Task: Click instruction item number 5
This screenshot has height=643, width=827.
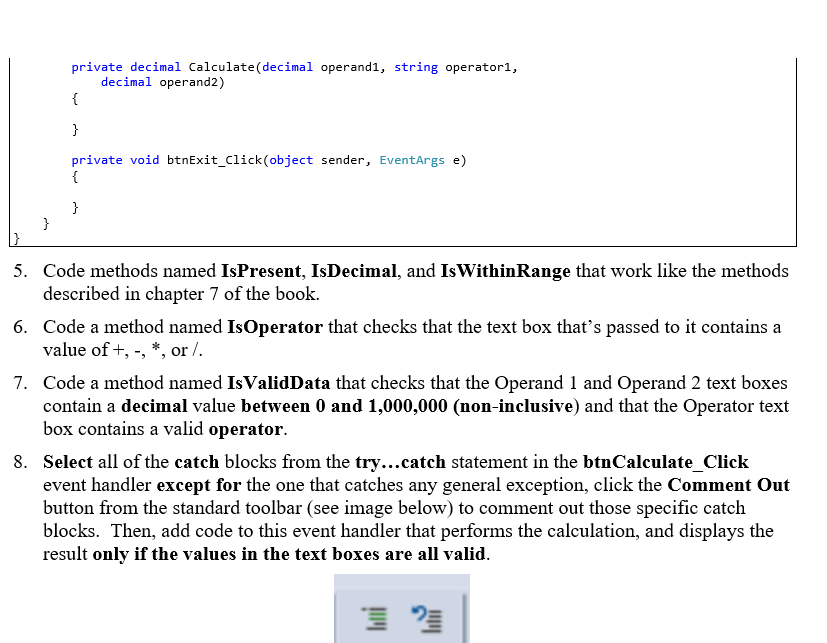Action: point(18,271)
